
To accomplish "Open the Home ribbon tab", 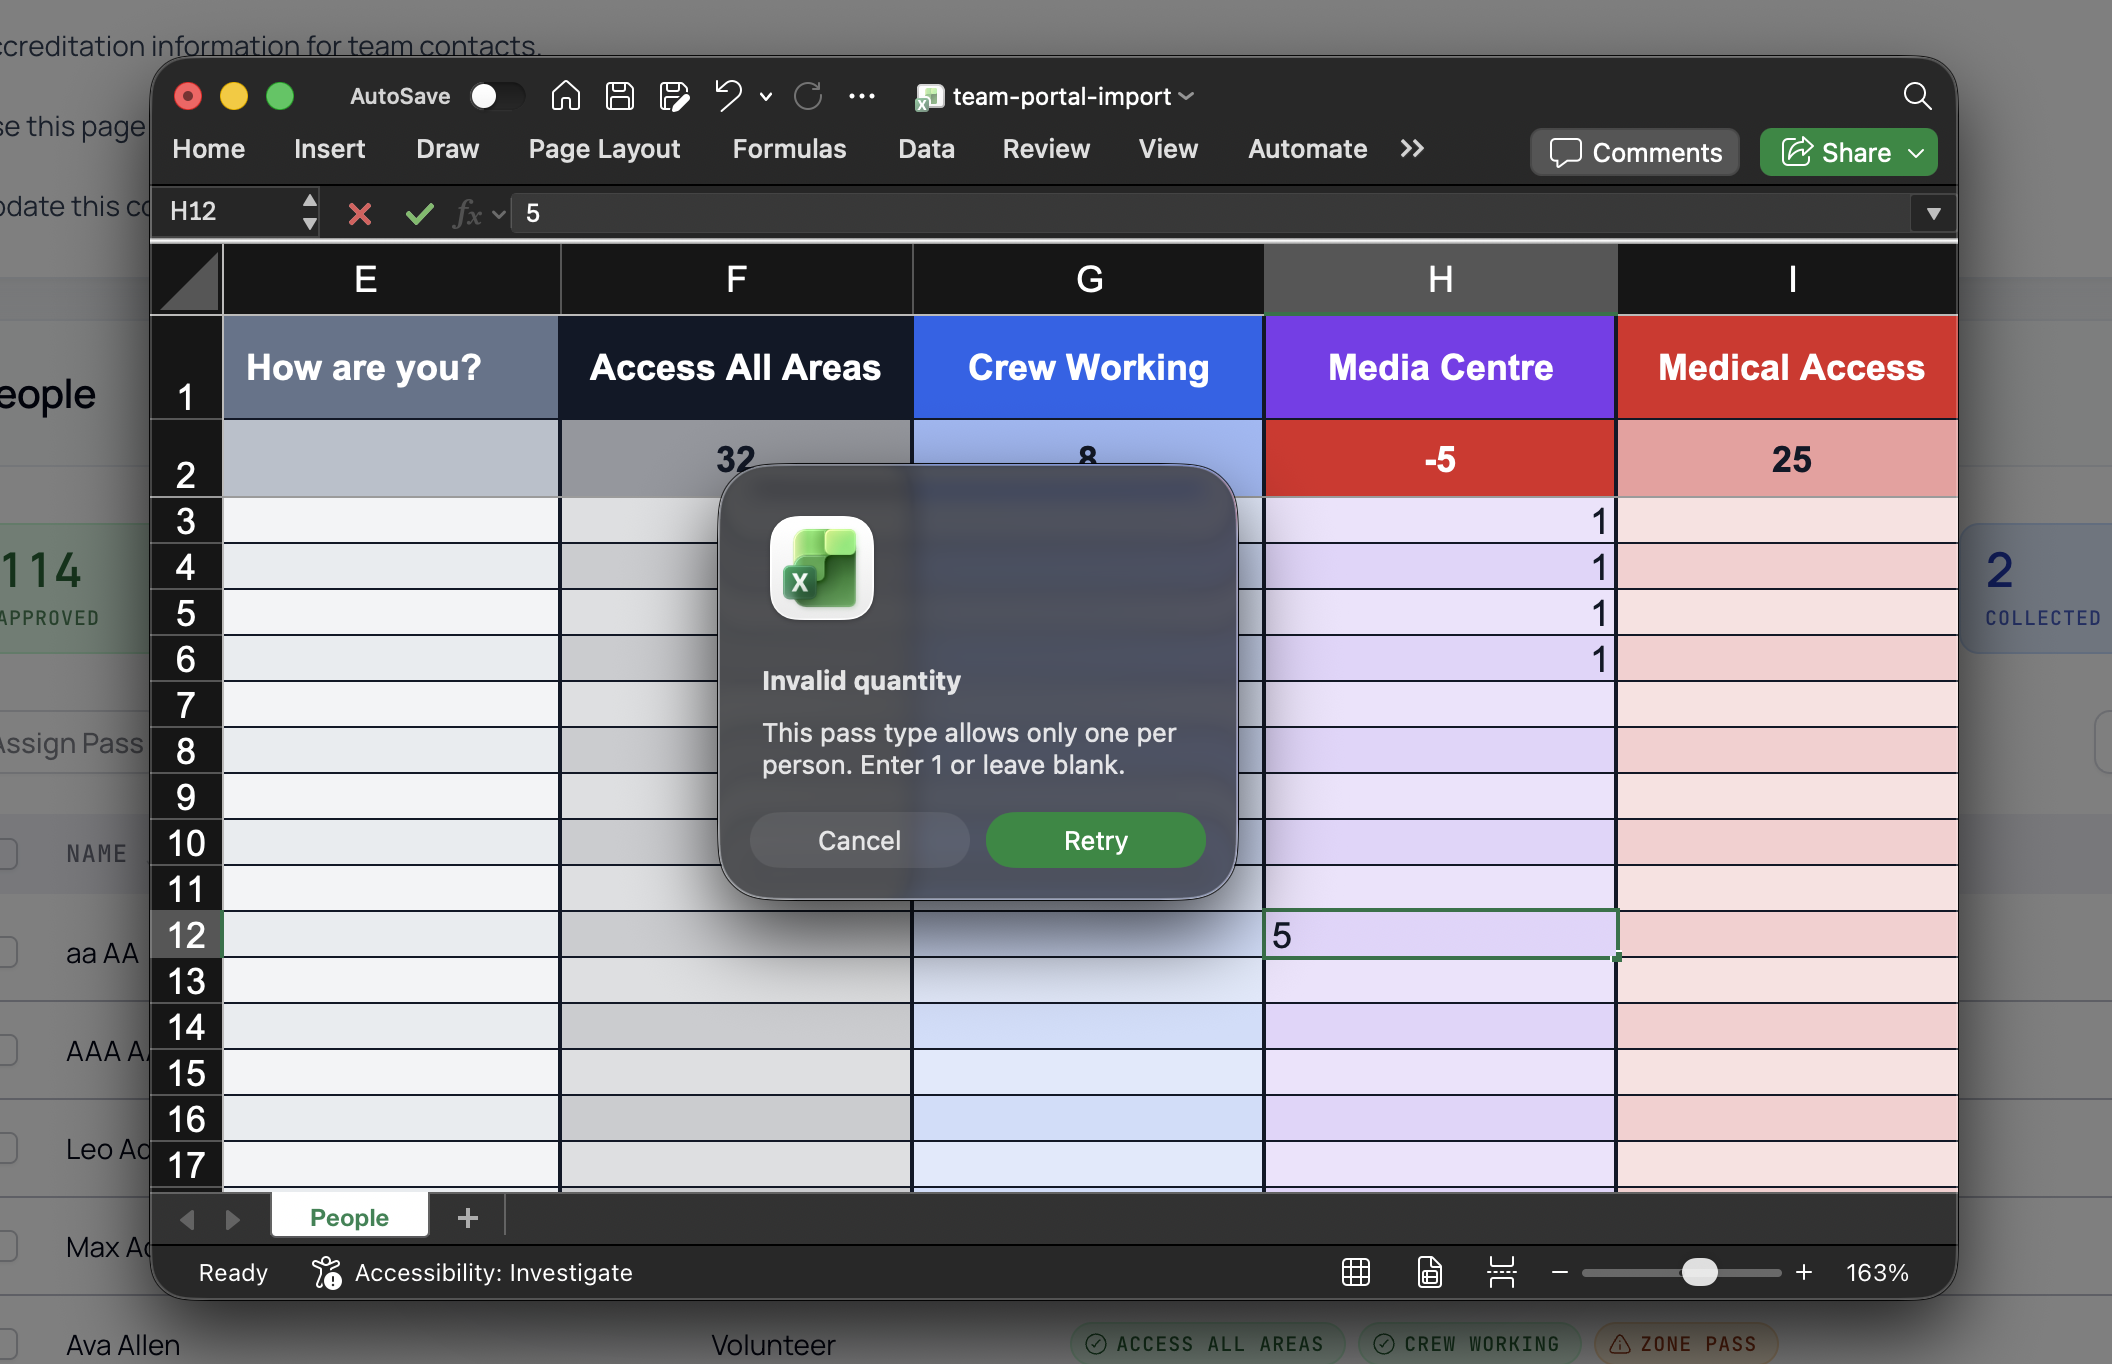I will click(208, 149).
